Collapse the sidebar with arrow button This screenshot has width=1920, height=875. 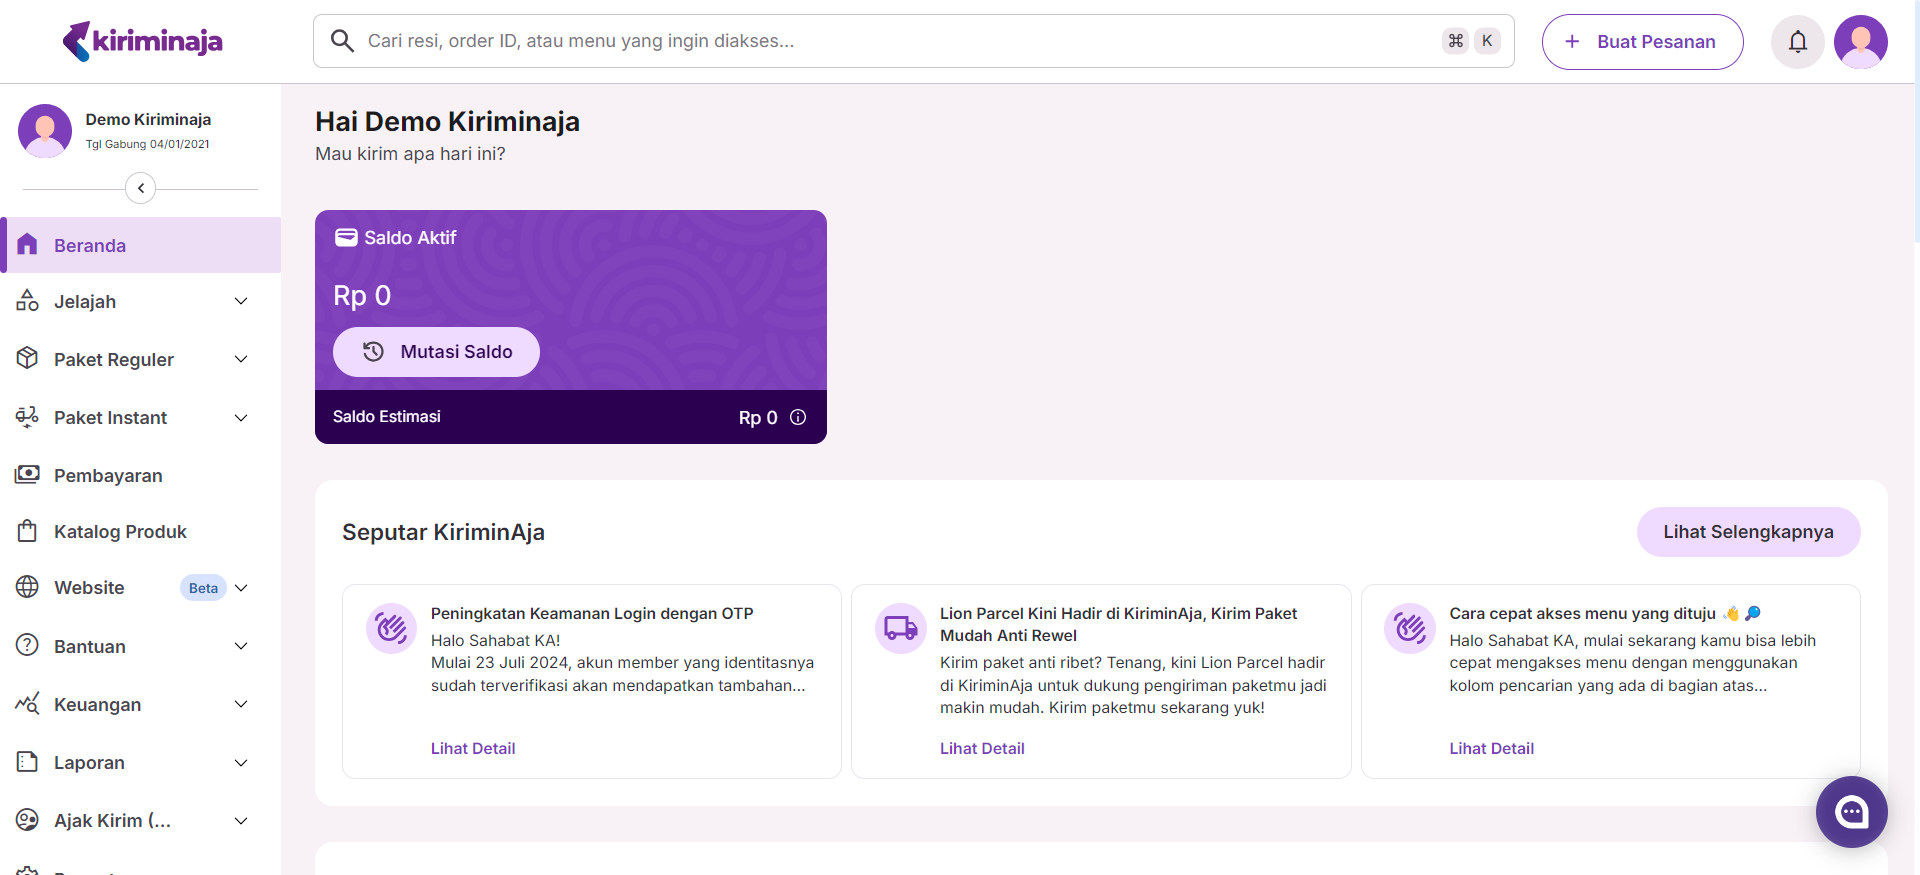141,188
